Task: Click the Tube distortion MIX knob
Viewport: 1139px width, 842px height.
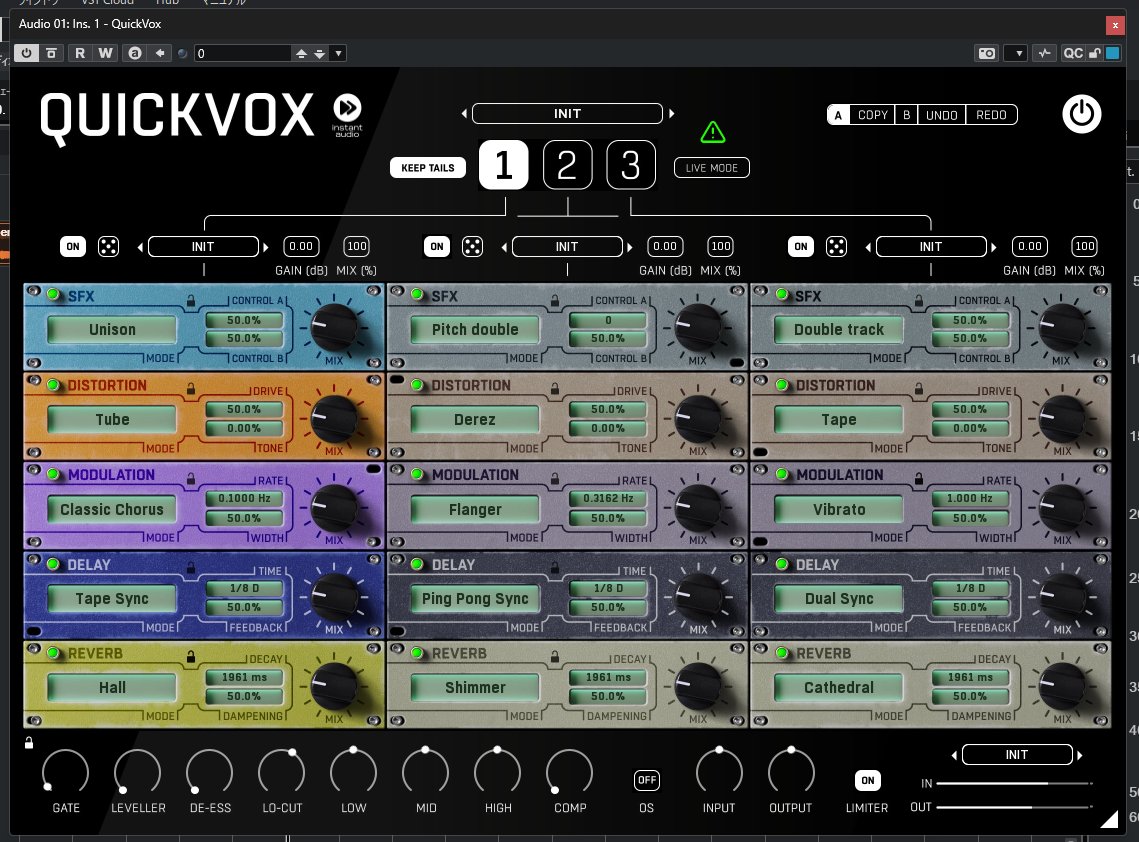Action: click(334, 418)
